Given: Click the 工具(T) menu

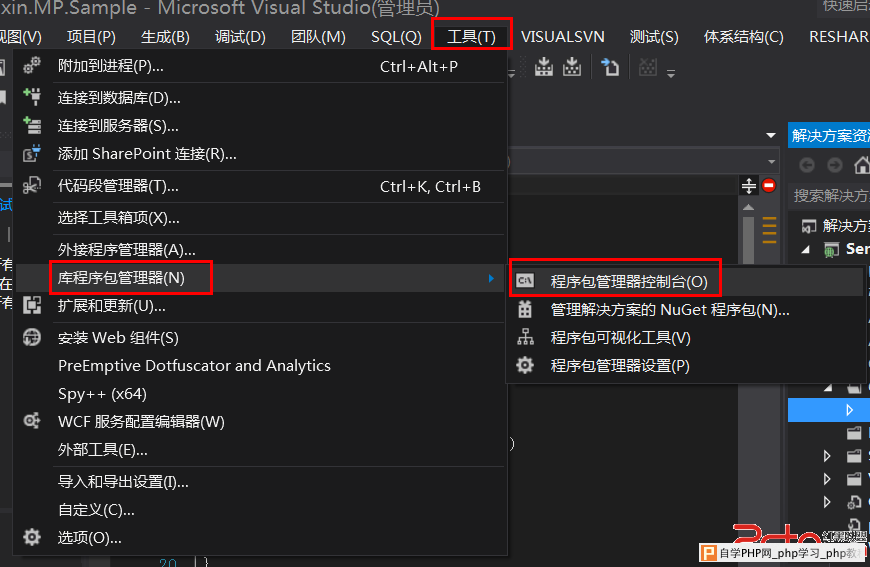Looking at the screenshot, I should click(471, 37).
